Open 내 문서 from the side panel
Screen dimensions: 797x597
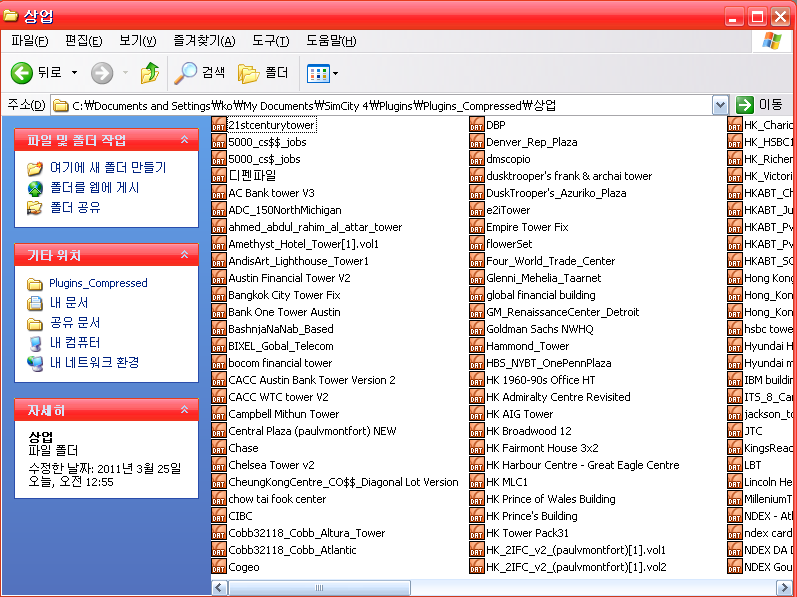69,303
